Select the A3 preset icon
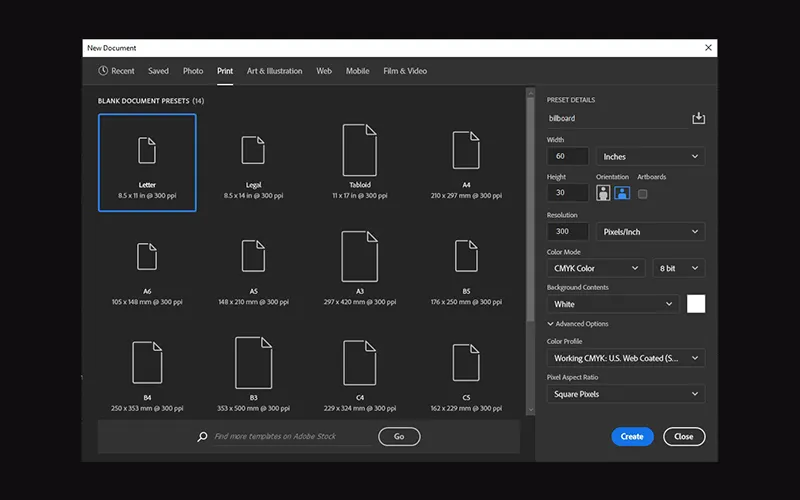 pyautogui.click(x=360, y=256)
